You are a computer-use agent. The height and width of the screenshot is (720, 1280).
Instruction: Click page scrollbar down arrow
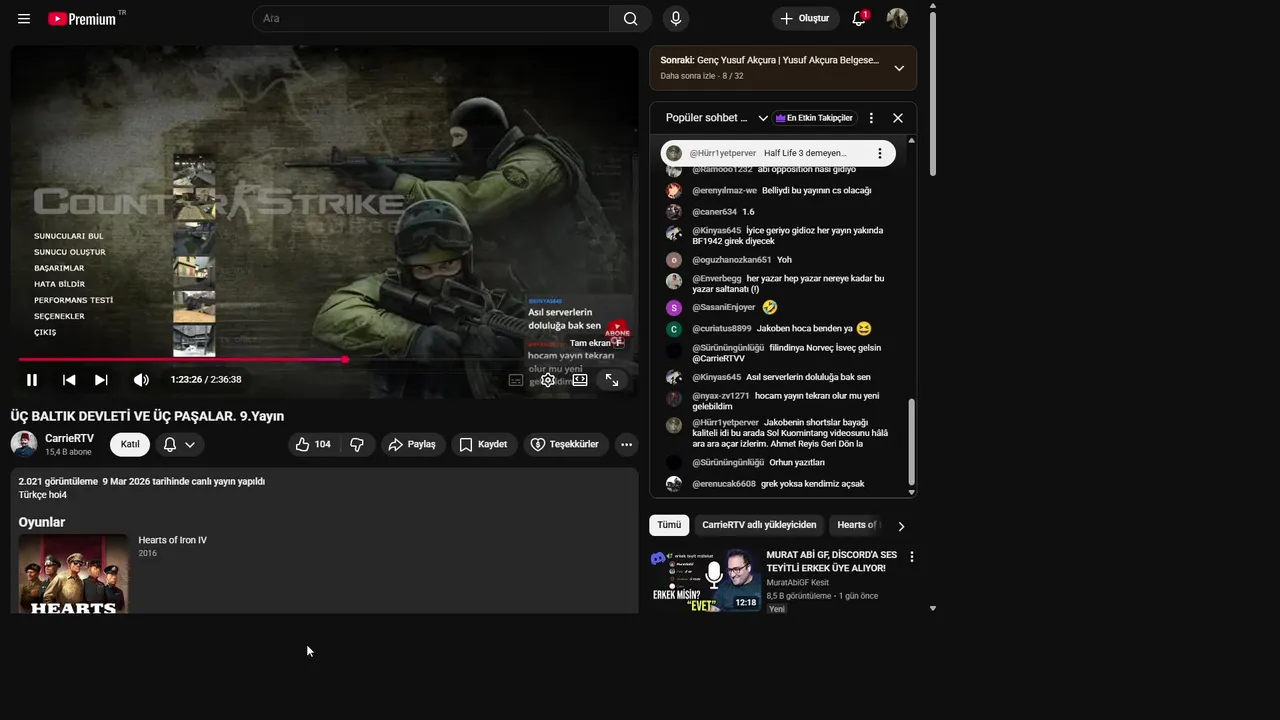(x=933, y=608)
